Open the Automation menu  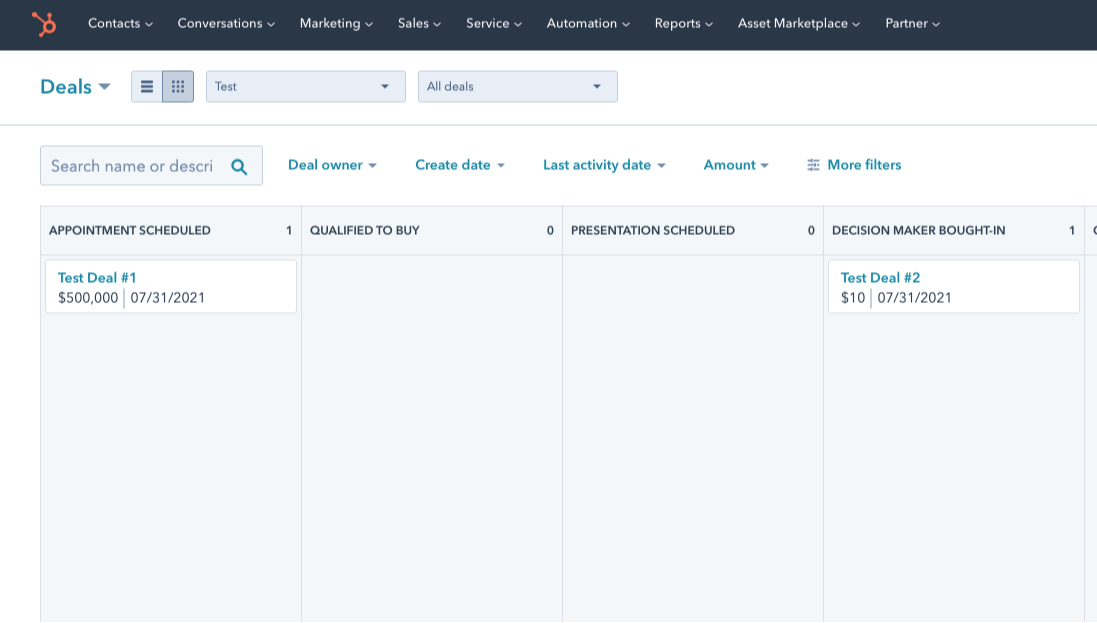tap(588, 24)
